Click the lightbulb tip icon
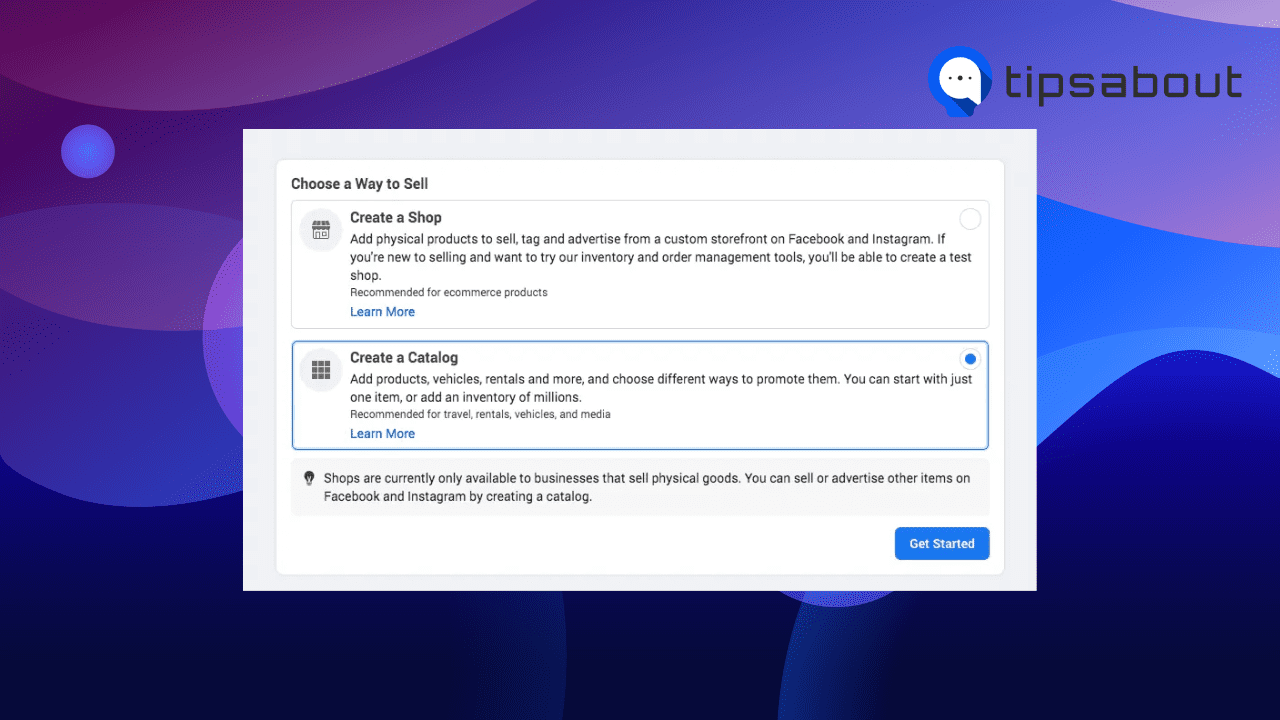1280x720 pixels. (309, 478)
